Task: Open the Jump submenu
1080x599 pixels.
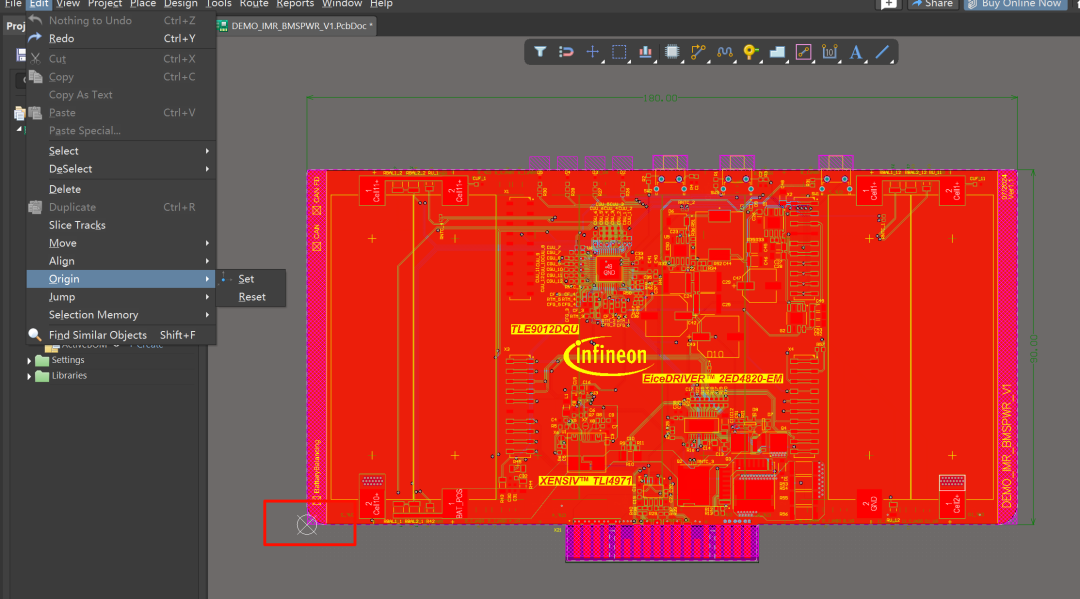Action: pos(121,297)
